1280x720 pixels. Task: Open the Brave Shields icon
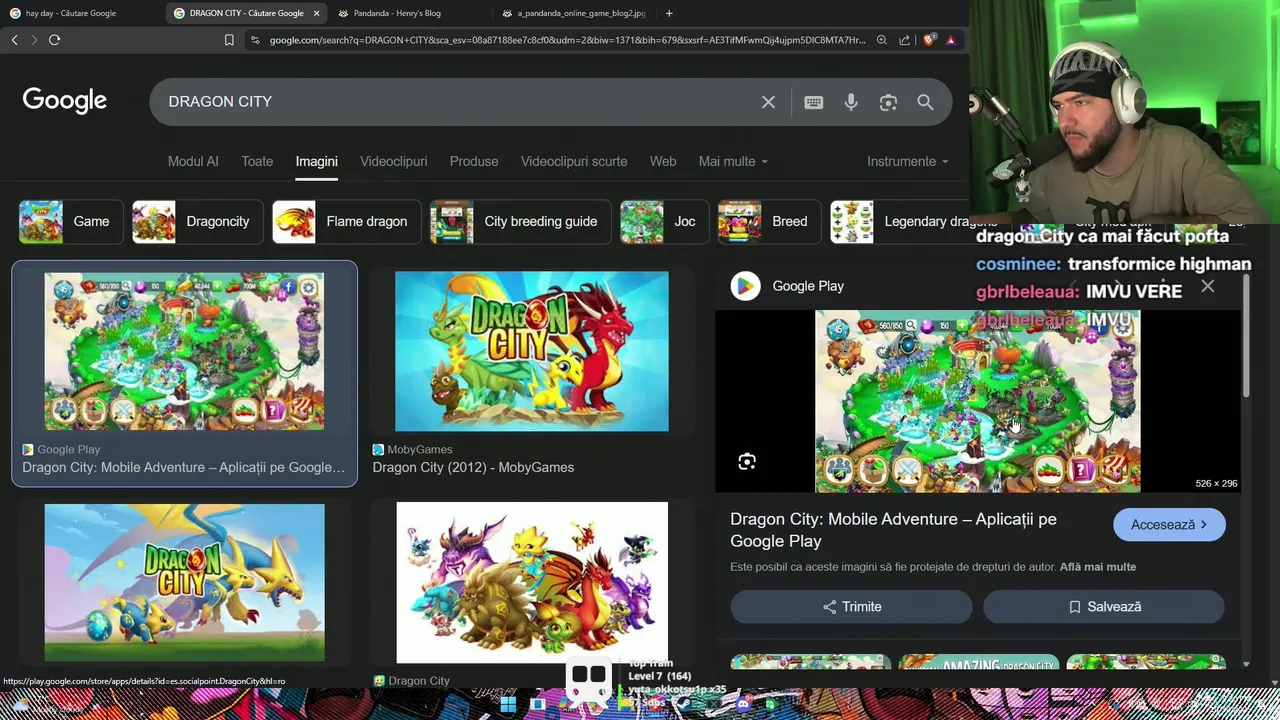929,40
